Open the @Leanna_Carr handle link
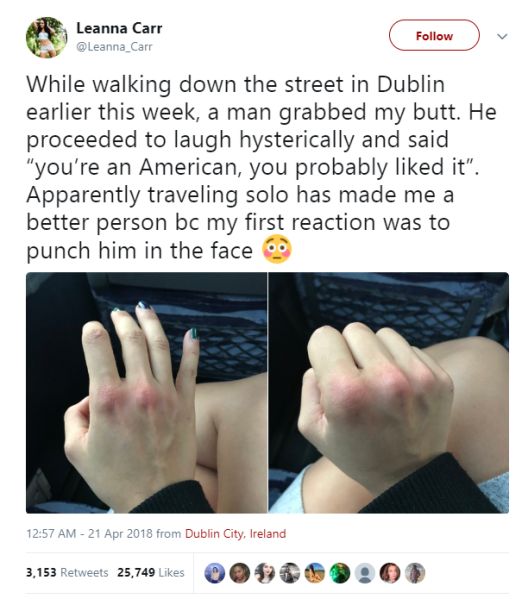This screenshot has width=528, height=599. [114, 47]
